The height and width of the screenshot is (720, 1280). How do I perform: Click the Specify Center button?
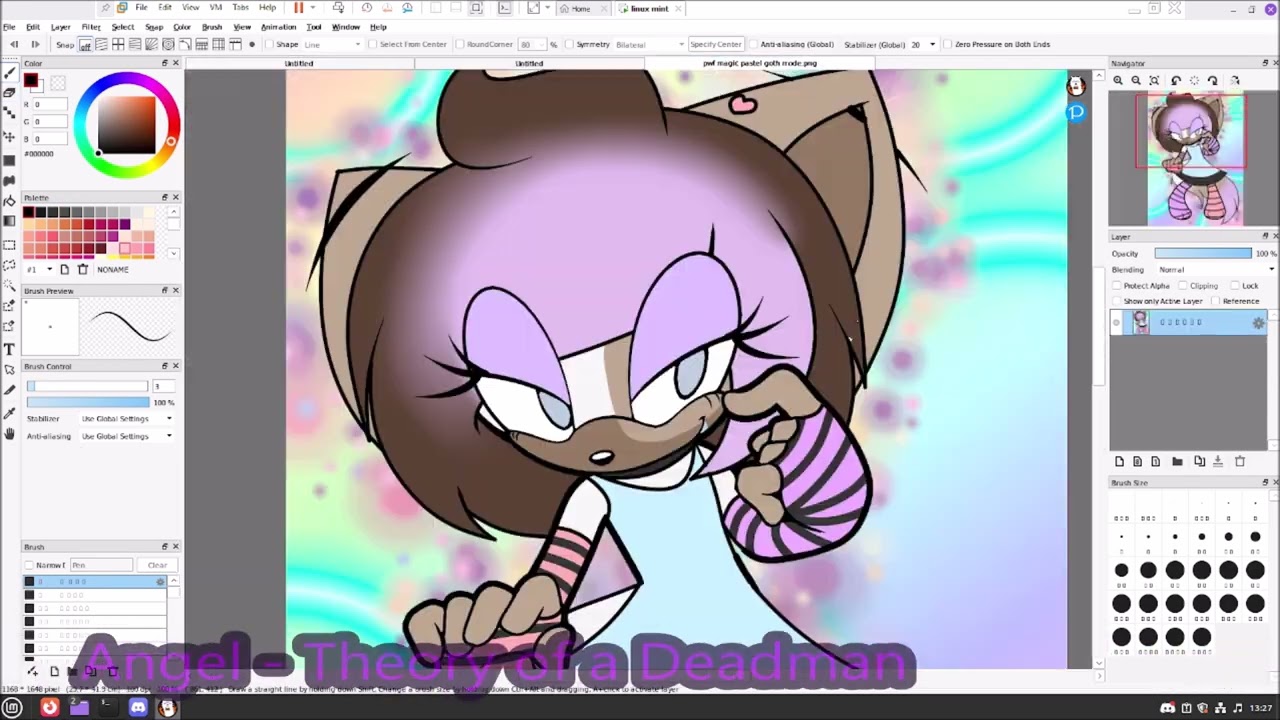[715, 44]
